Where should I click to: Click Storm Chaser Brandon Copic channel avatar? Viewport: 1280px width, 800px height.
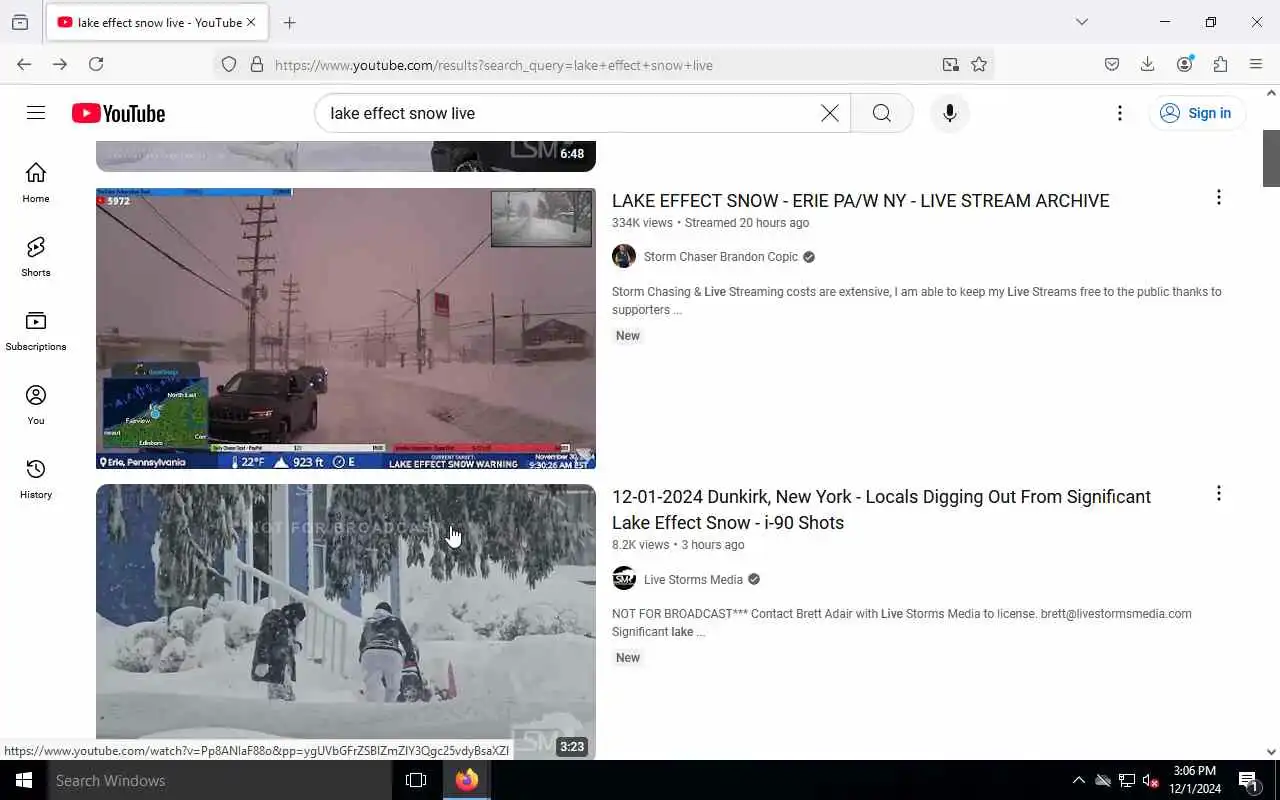(624, 257)
